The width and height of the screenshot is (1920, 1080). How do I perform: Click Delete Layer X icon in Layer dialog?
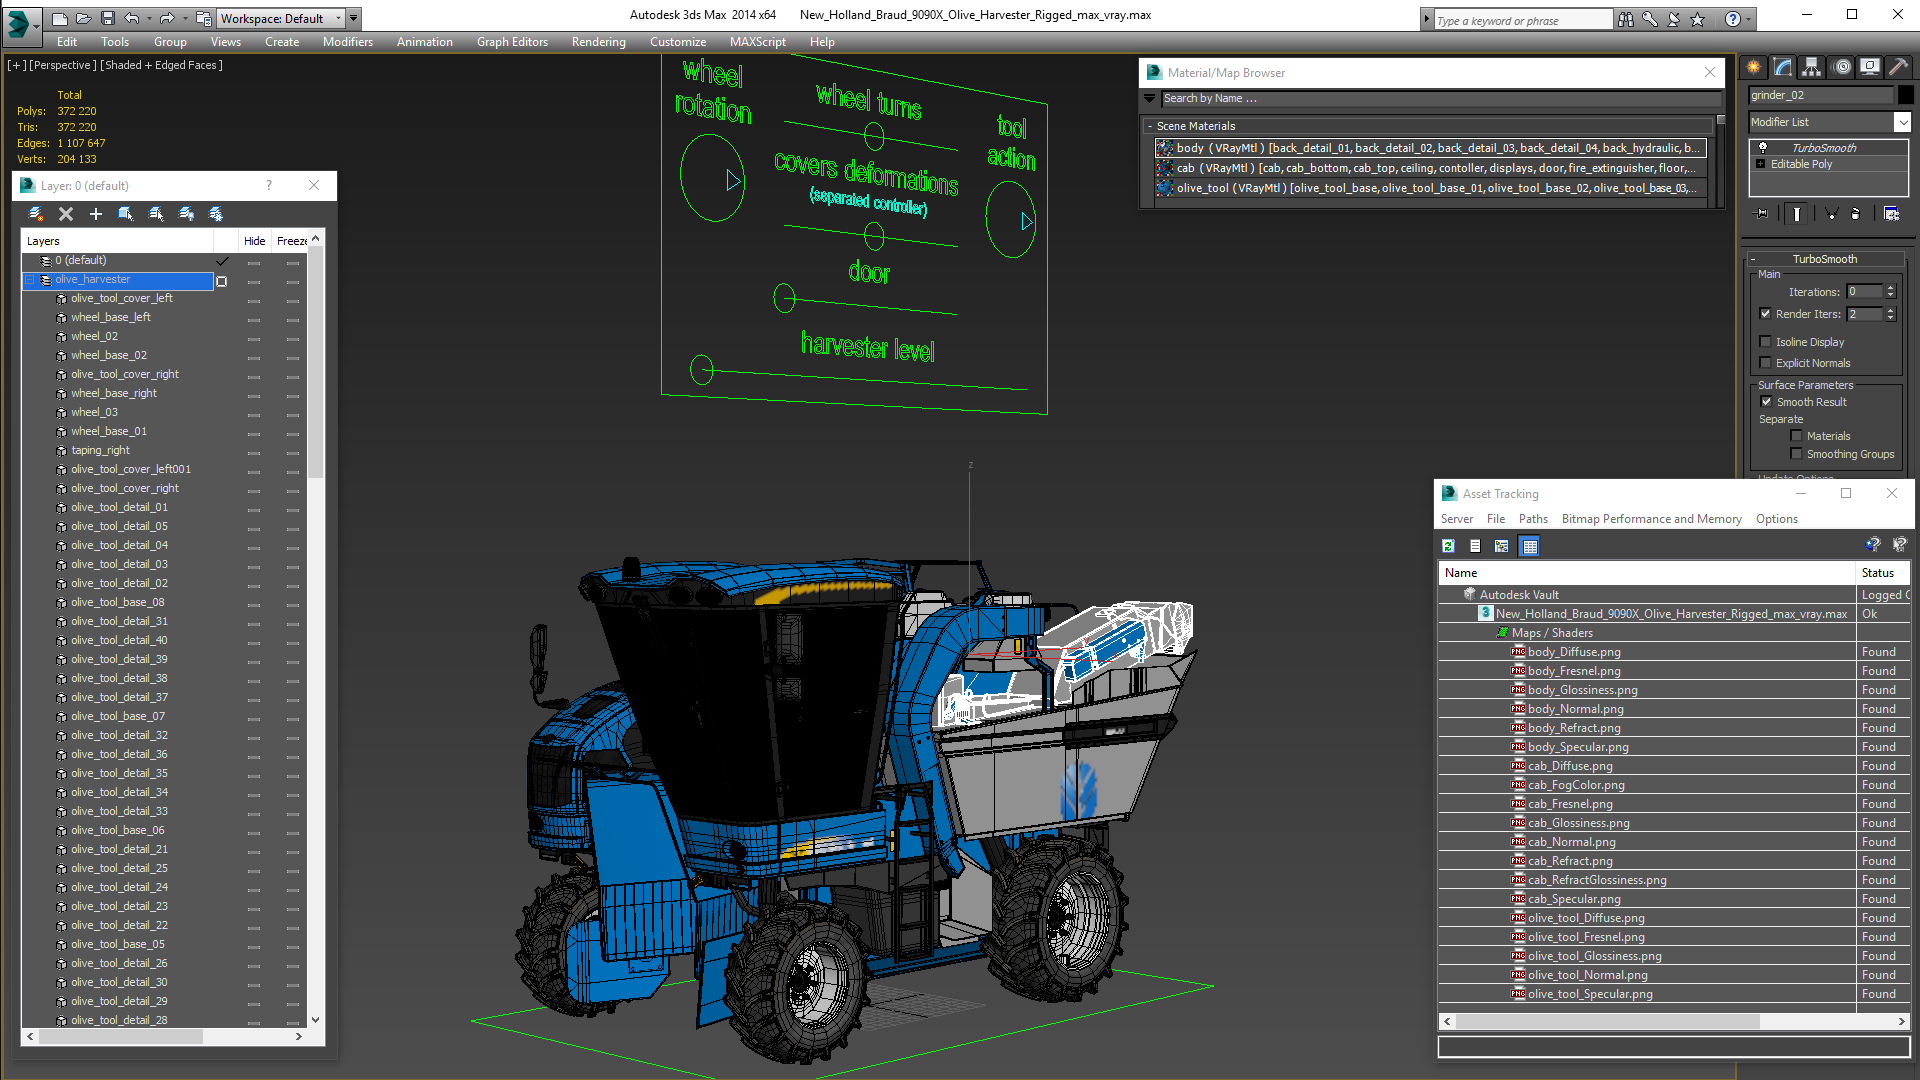[x=66, y=214]
